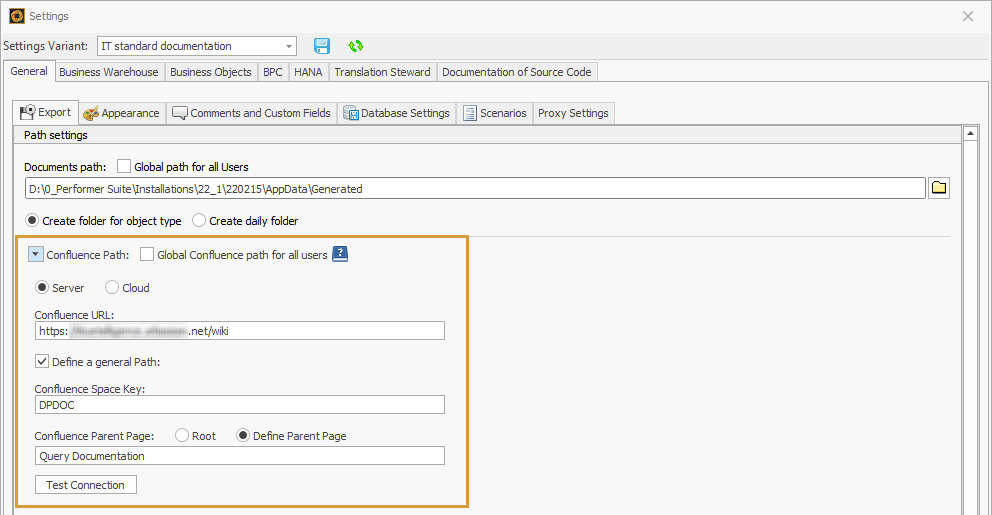
Task: Open the Appearance tab with palette icon
Action: (121, 113)
